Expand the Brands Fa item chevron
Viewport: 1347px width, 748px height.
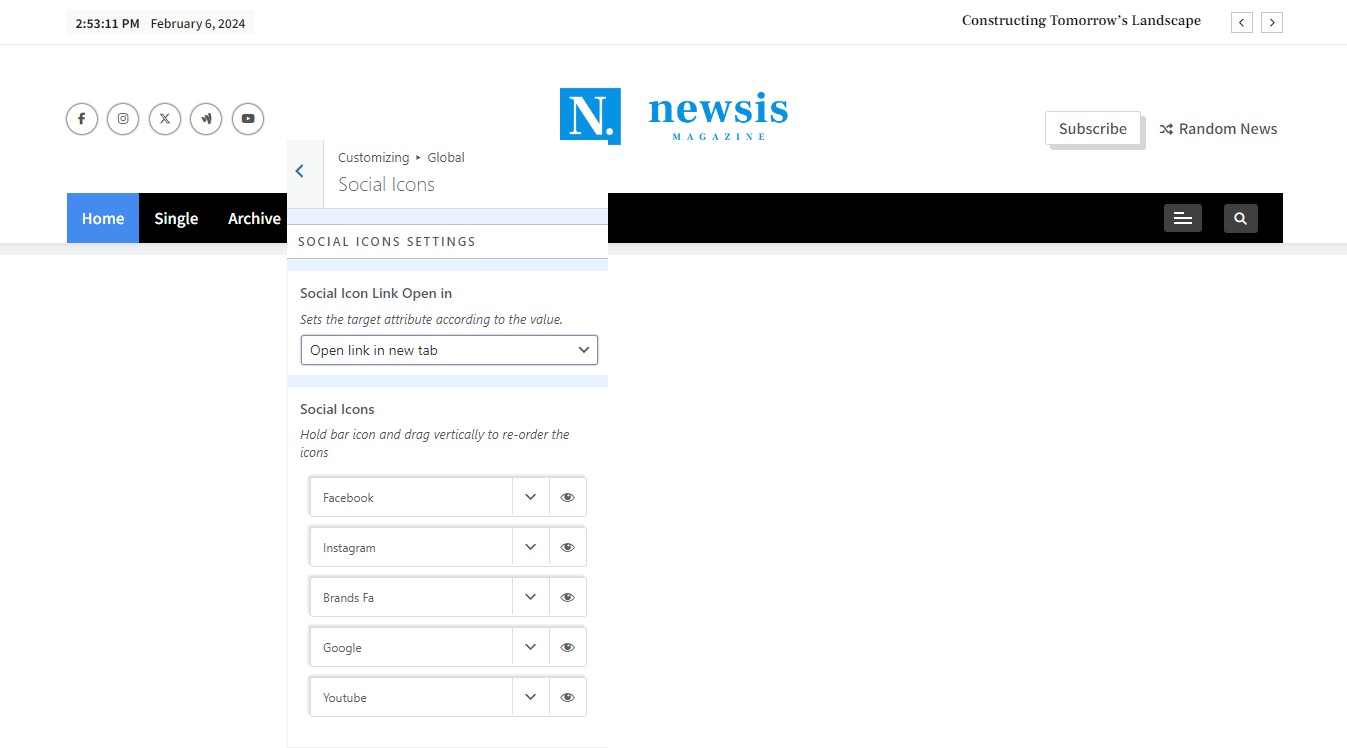point(530,597)
